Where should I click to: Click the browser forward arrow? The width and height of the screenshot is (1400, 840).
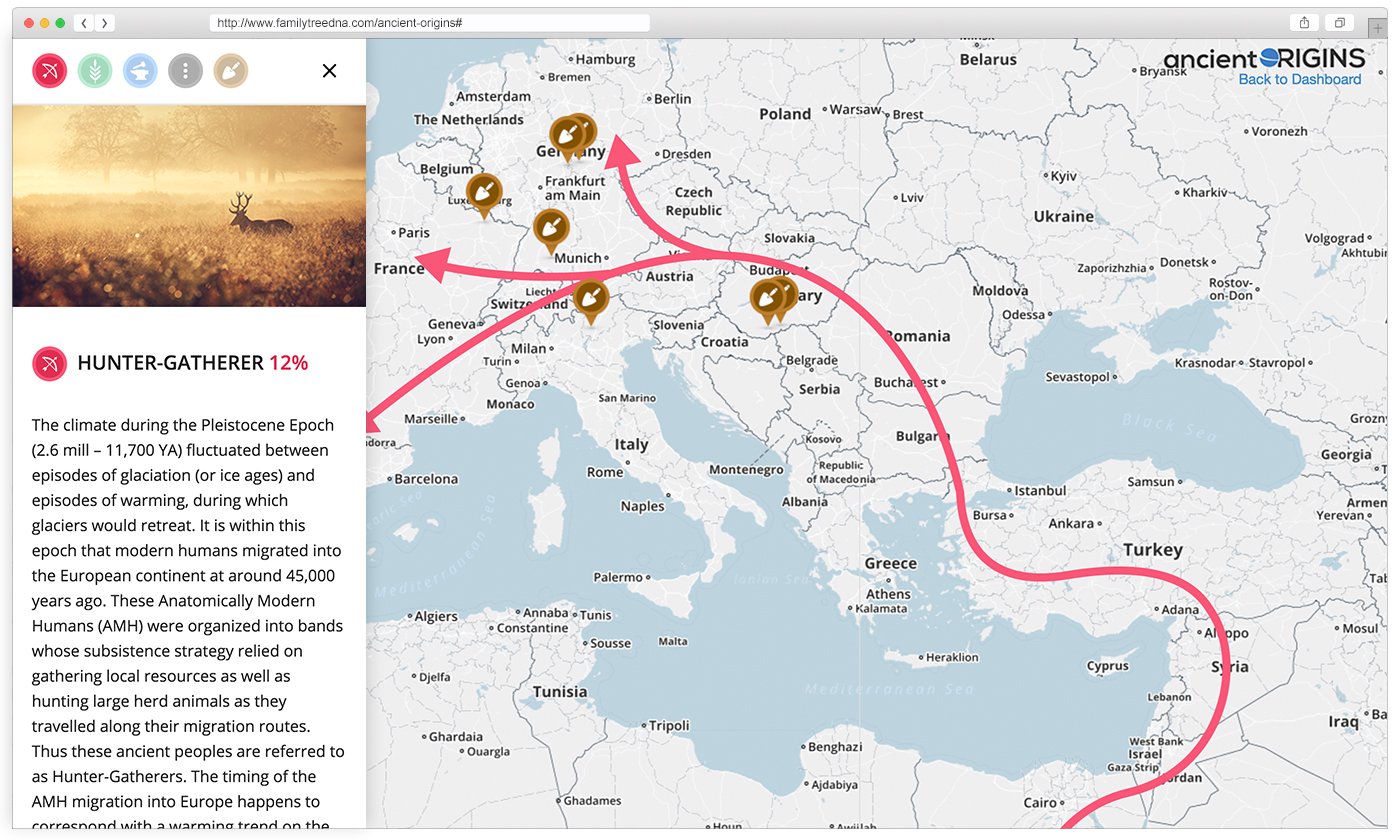tap(104, 23)
